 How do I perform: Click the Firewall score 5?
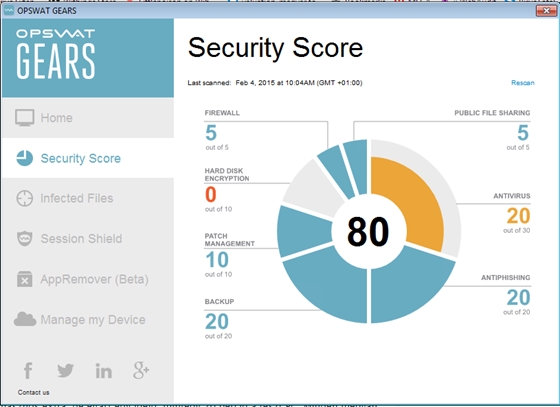[211, 133]
